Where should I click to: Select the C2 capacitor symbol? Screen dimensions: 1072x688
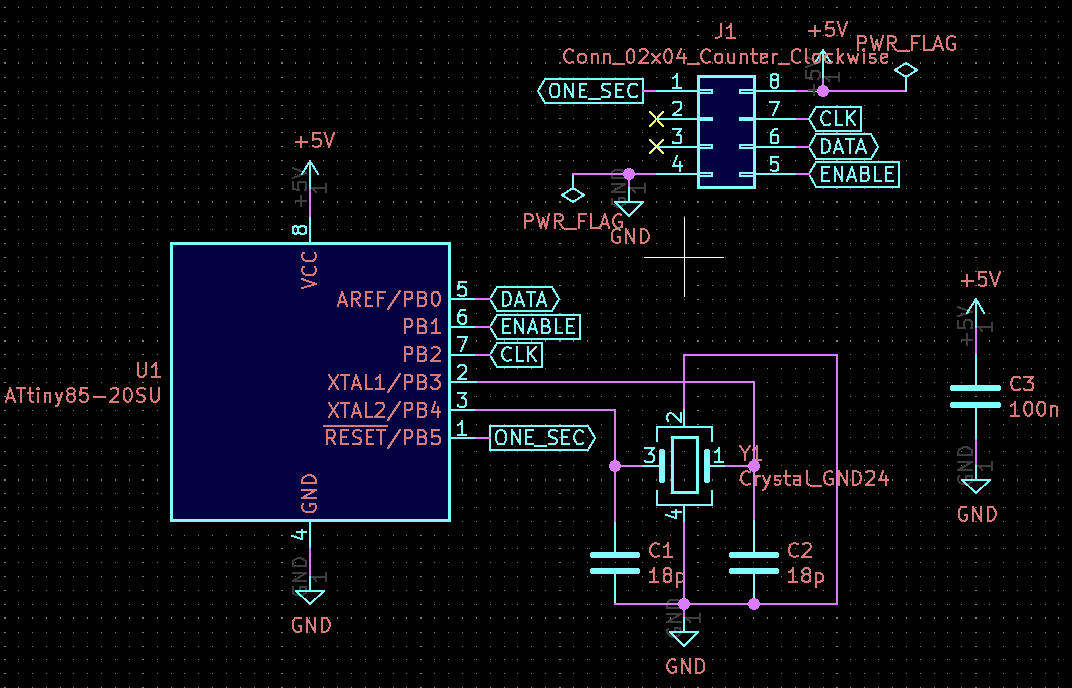754,562
